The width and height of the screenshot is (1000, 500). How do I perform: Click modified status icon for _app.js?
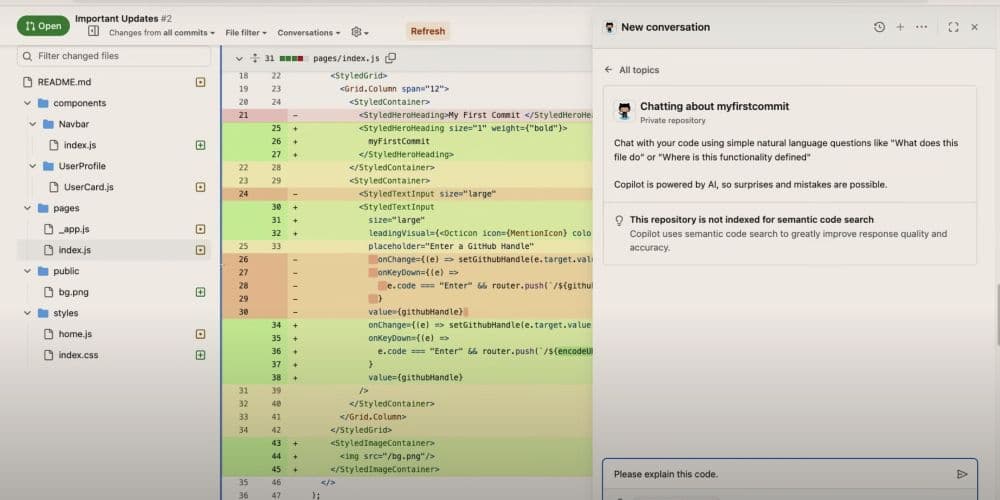200,229
